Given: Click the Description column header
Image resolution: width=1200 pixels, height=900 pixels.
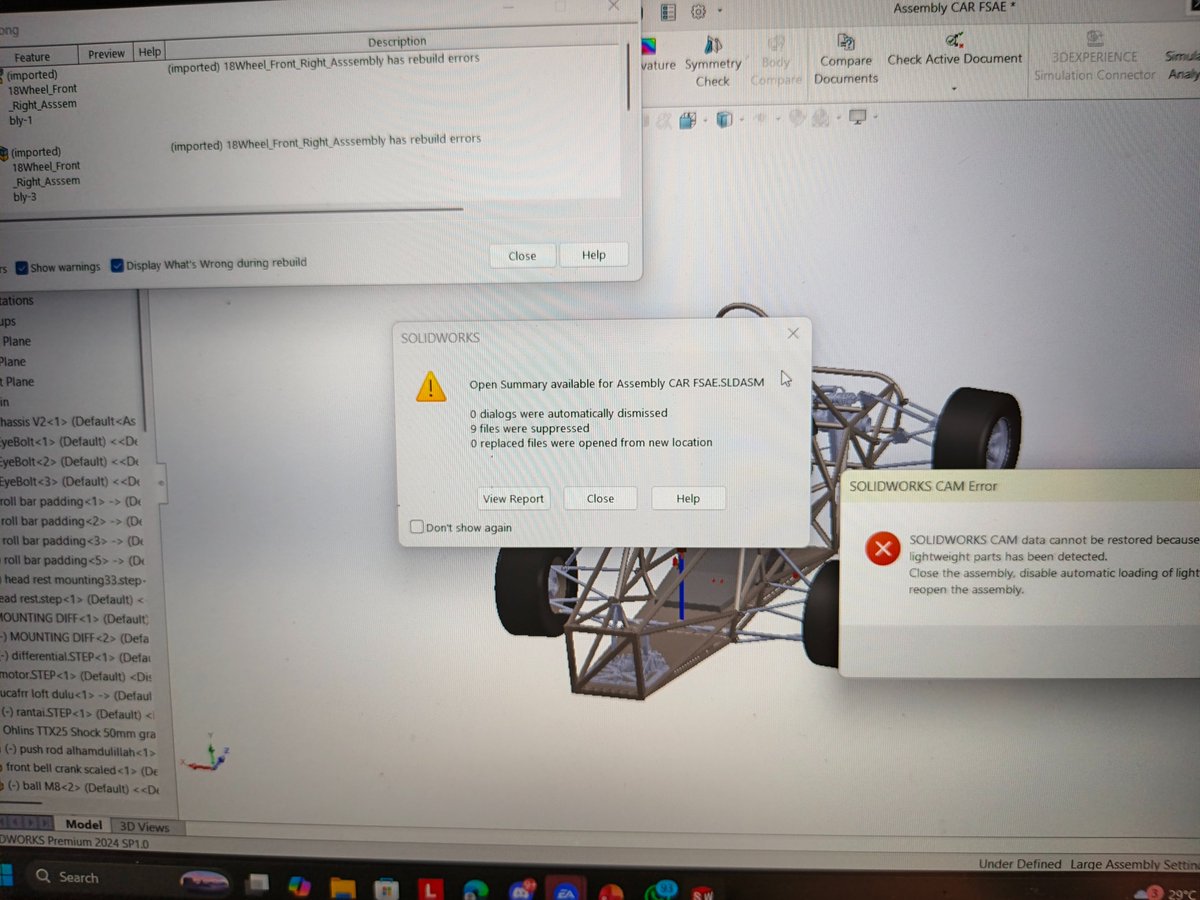Looking at the screenshot, I should (x=396, y=42).
